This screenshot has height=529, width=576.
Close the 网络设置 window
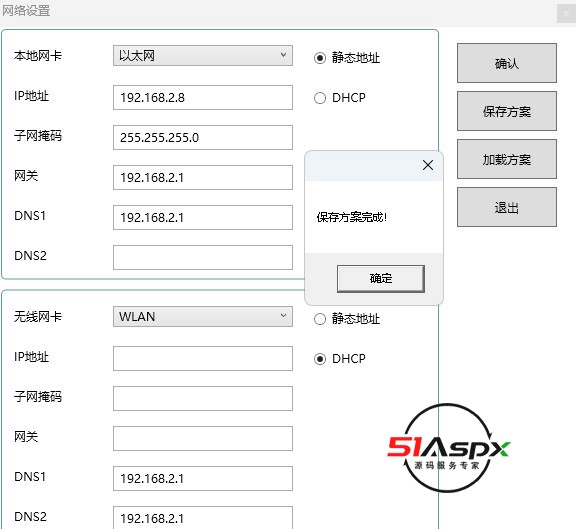(x=566, y=14)
